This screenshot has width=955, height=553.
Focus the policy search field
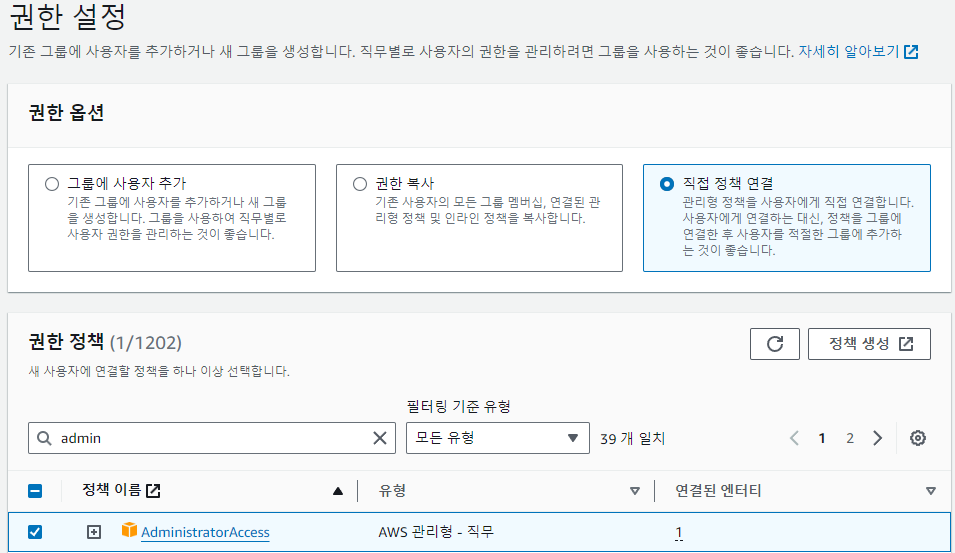[x=212, y=438]
